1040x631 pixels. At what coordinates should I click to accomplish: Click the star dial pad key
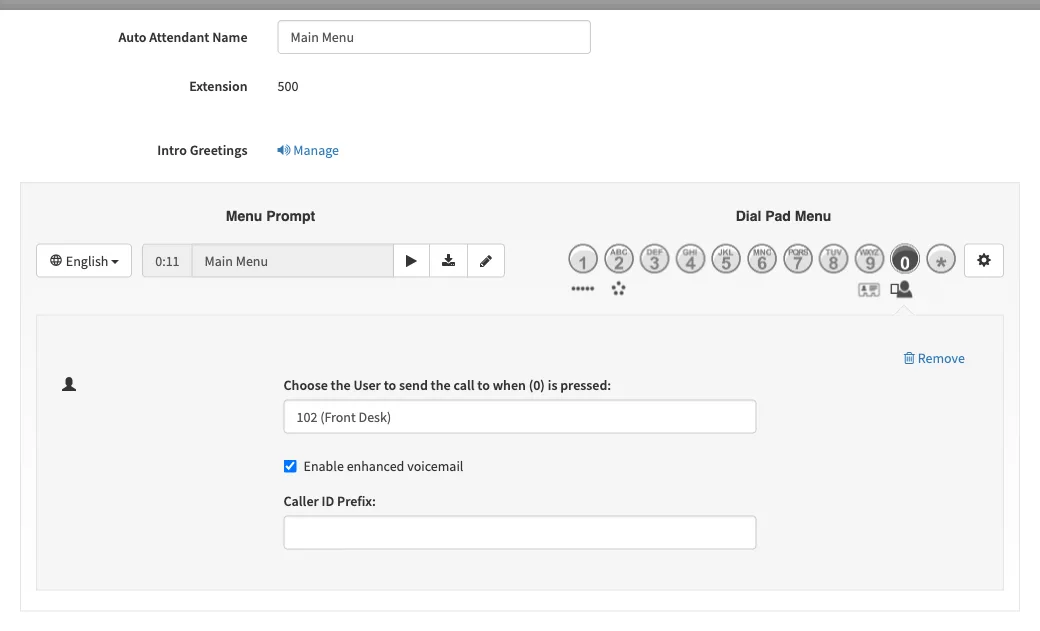pos(941,259)
